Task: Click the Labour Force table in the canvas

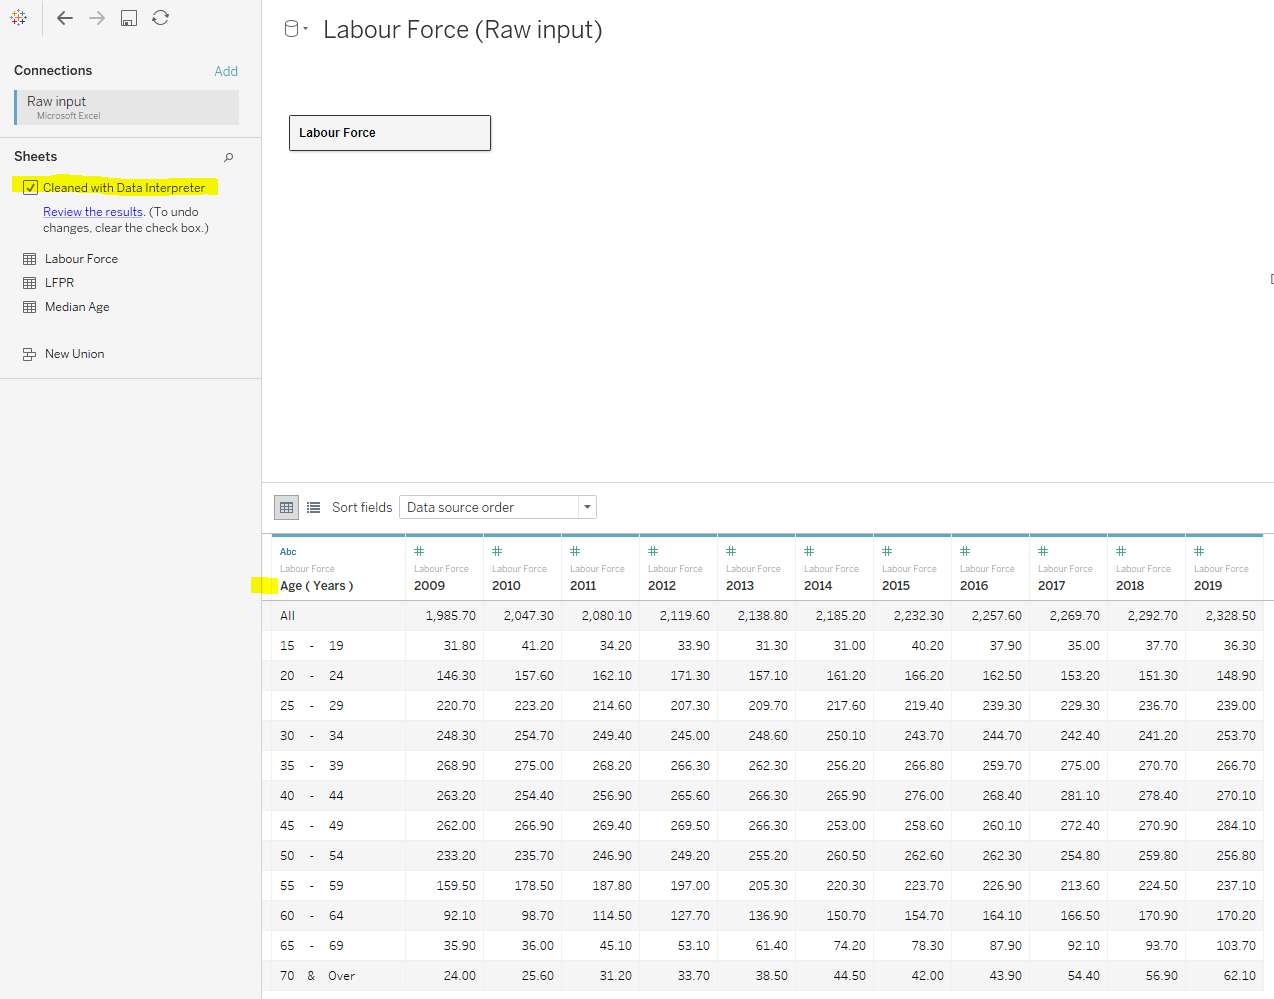Action: (x=389, y=132)
